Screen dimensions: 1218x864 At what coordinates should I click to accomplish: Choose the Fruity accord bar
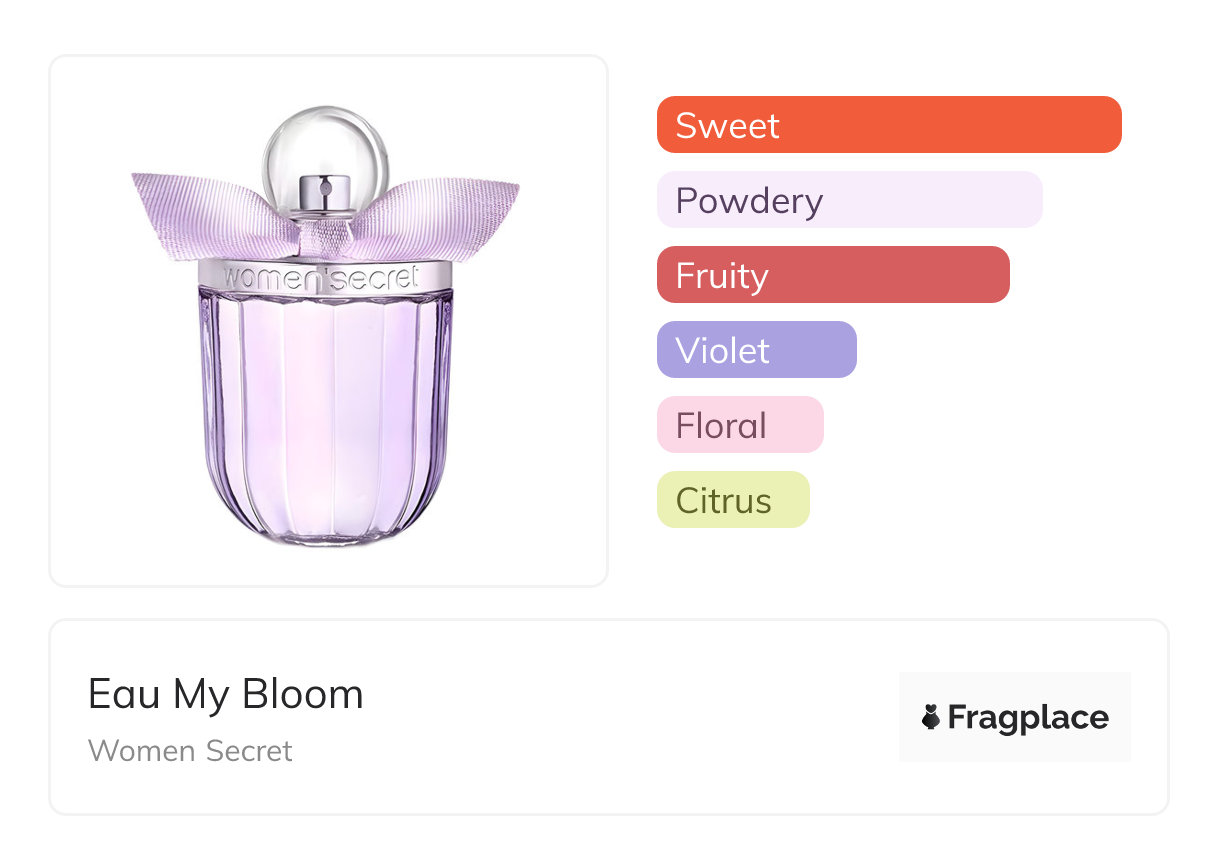[833, 275]
